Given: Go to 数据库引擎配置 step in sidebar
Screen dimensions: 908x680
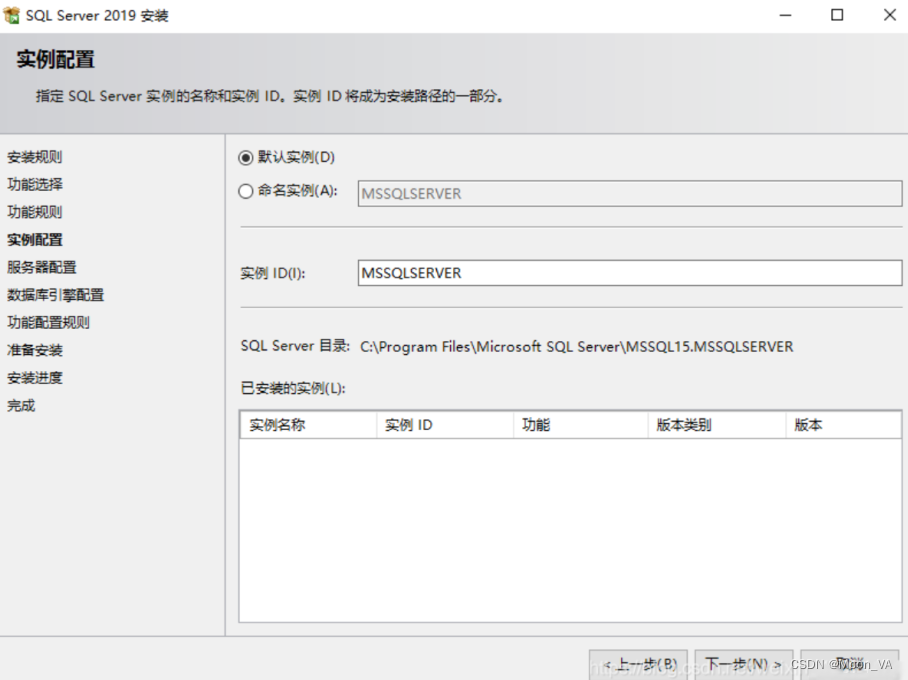Looking at the screenshot, I should click(56, 295).
